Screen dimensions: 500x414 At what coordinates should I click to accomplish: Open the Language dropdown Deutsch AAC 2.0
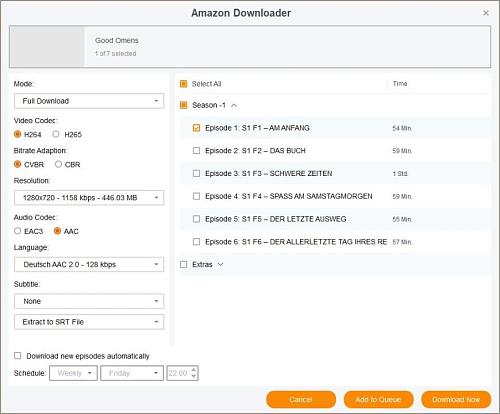(x=89, y=265)
